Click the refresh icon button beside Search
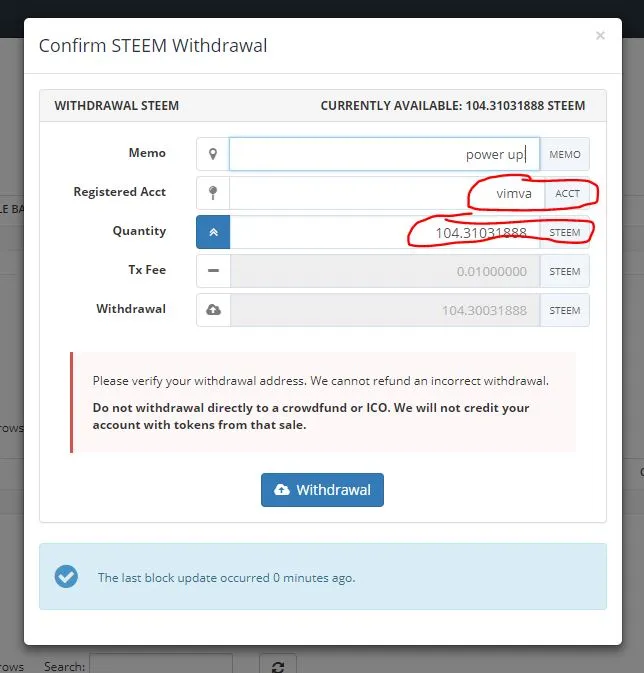 (277, 666)
